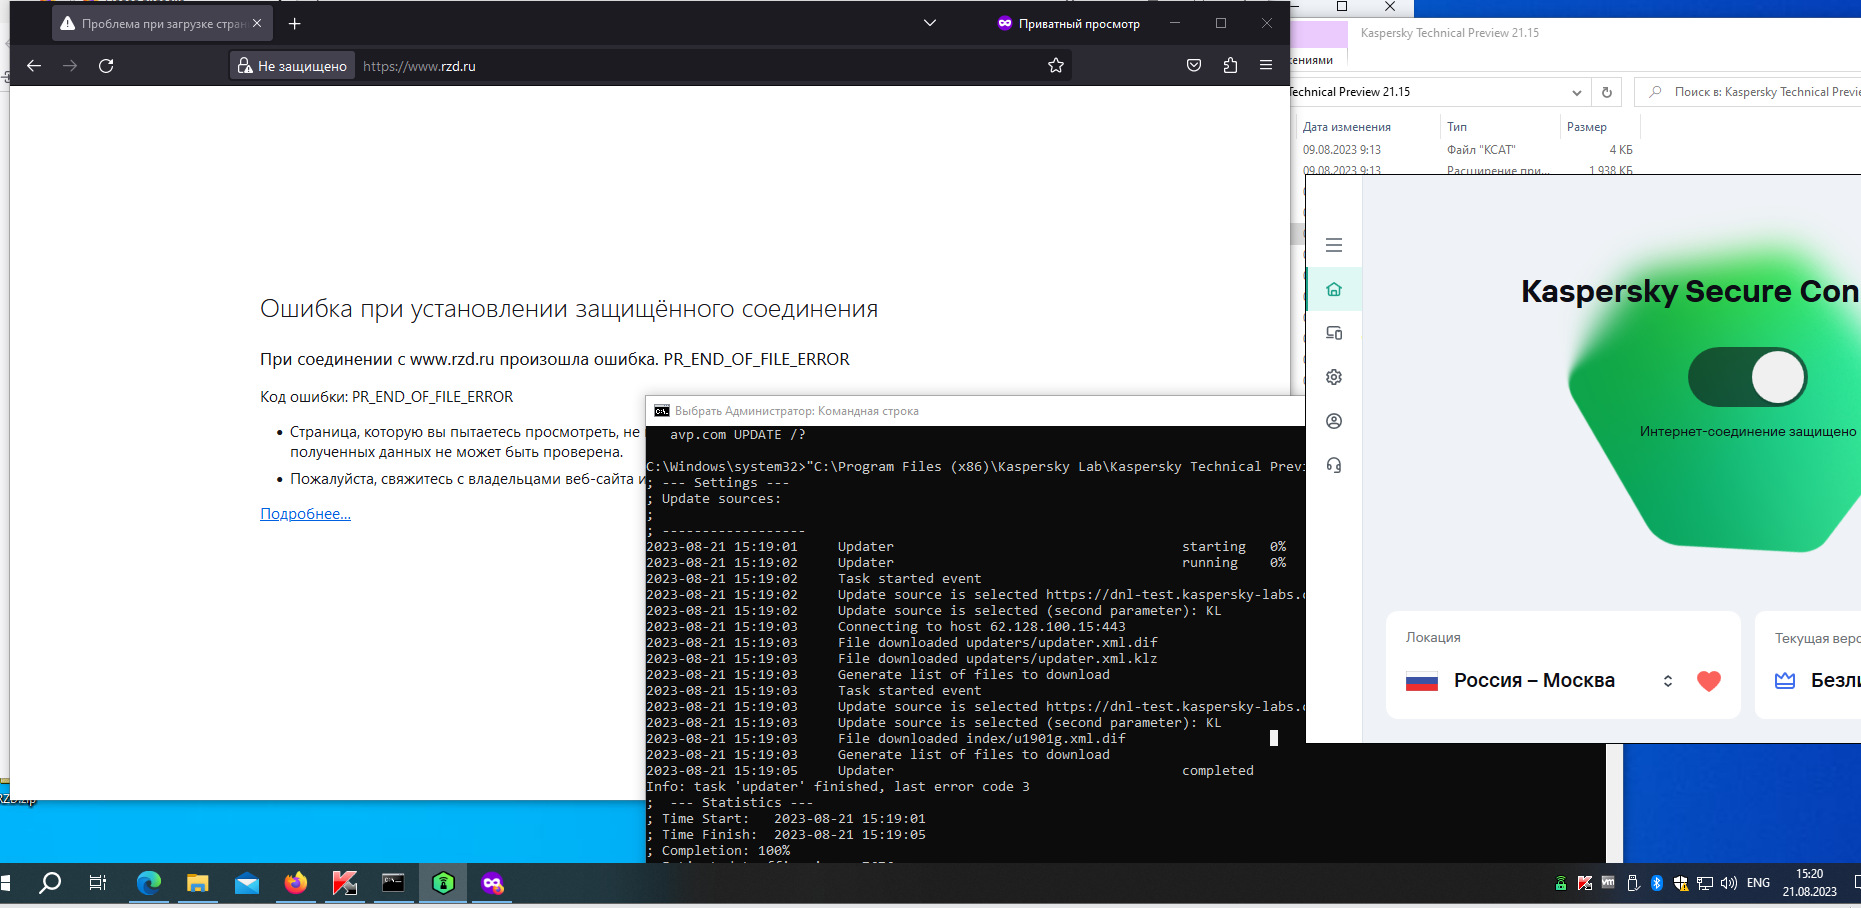Go forward in the Firefox window
The width and height of the screenshot is (1861, 908).
tap(70, 66)
